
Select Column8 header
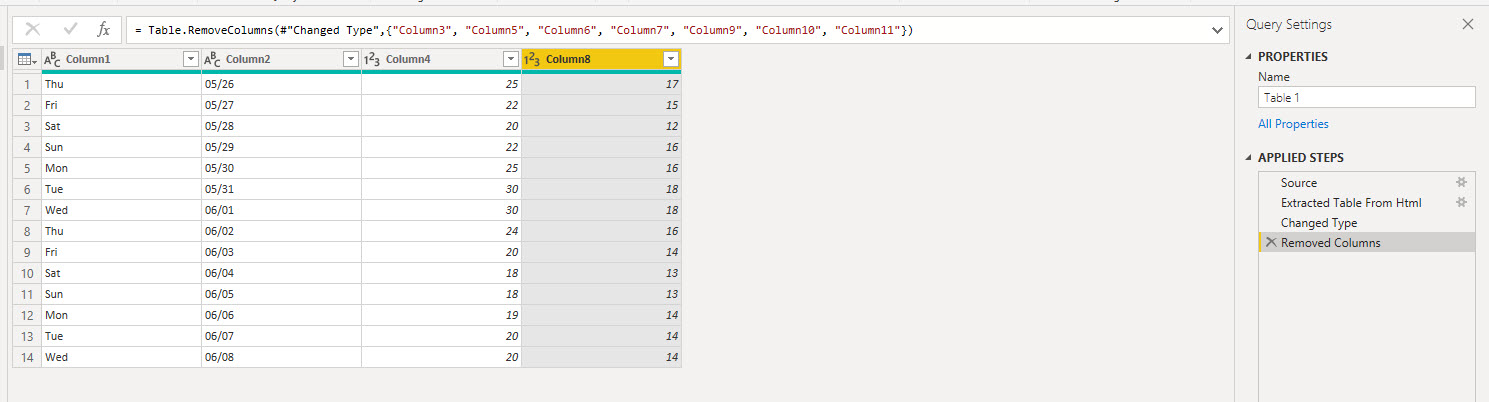pos(601,60)
